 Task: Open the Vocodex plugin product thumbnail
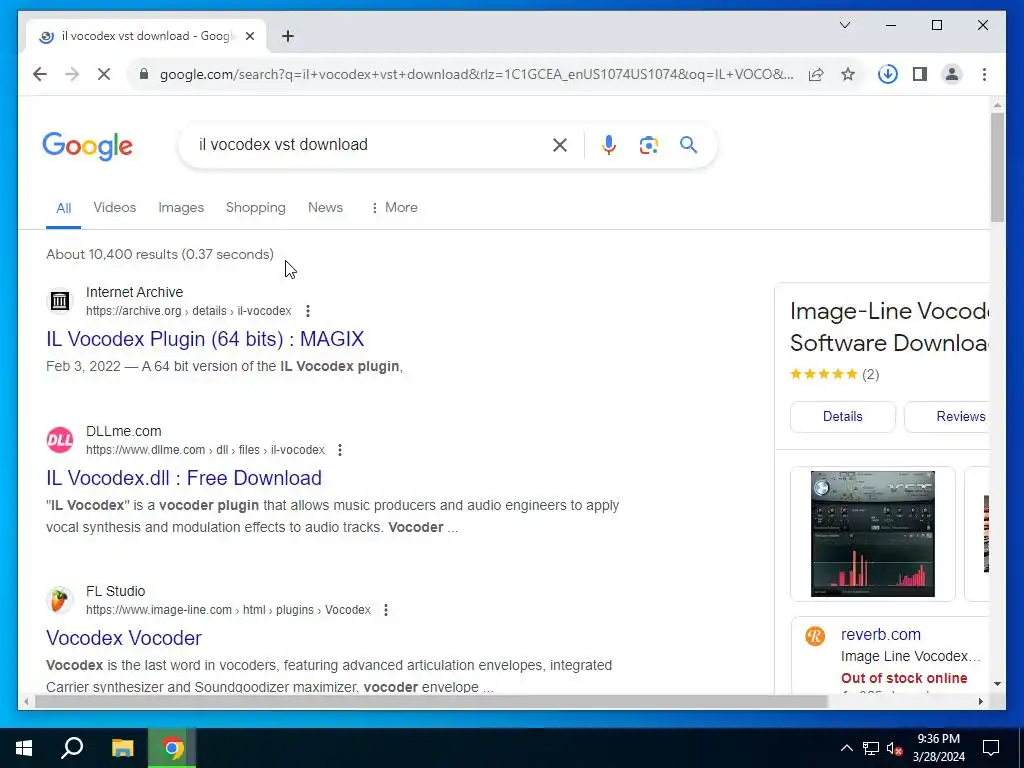click(x=872, y=534)
